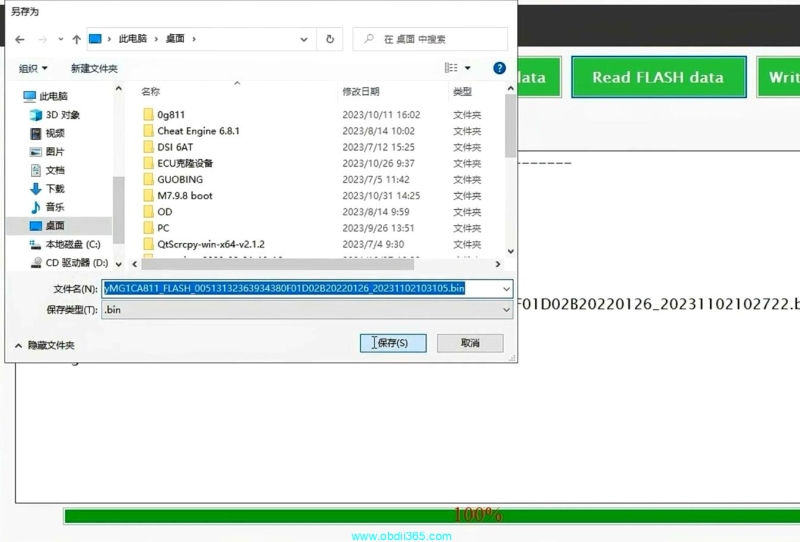Click 此电脑 in address bar breadcrumb
Viewport: 800px width, 542px height.
click(133, 39)
